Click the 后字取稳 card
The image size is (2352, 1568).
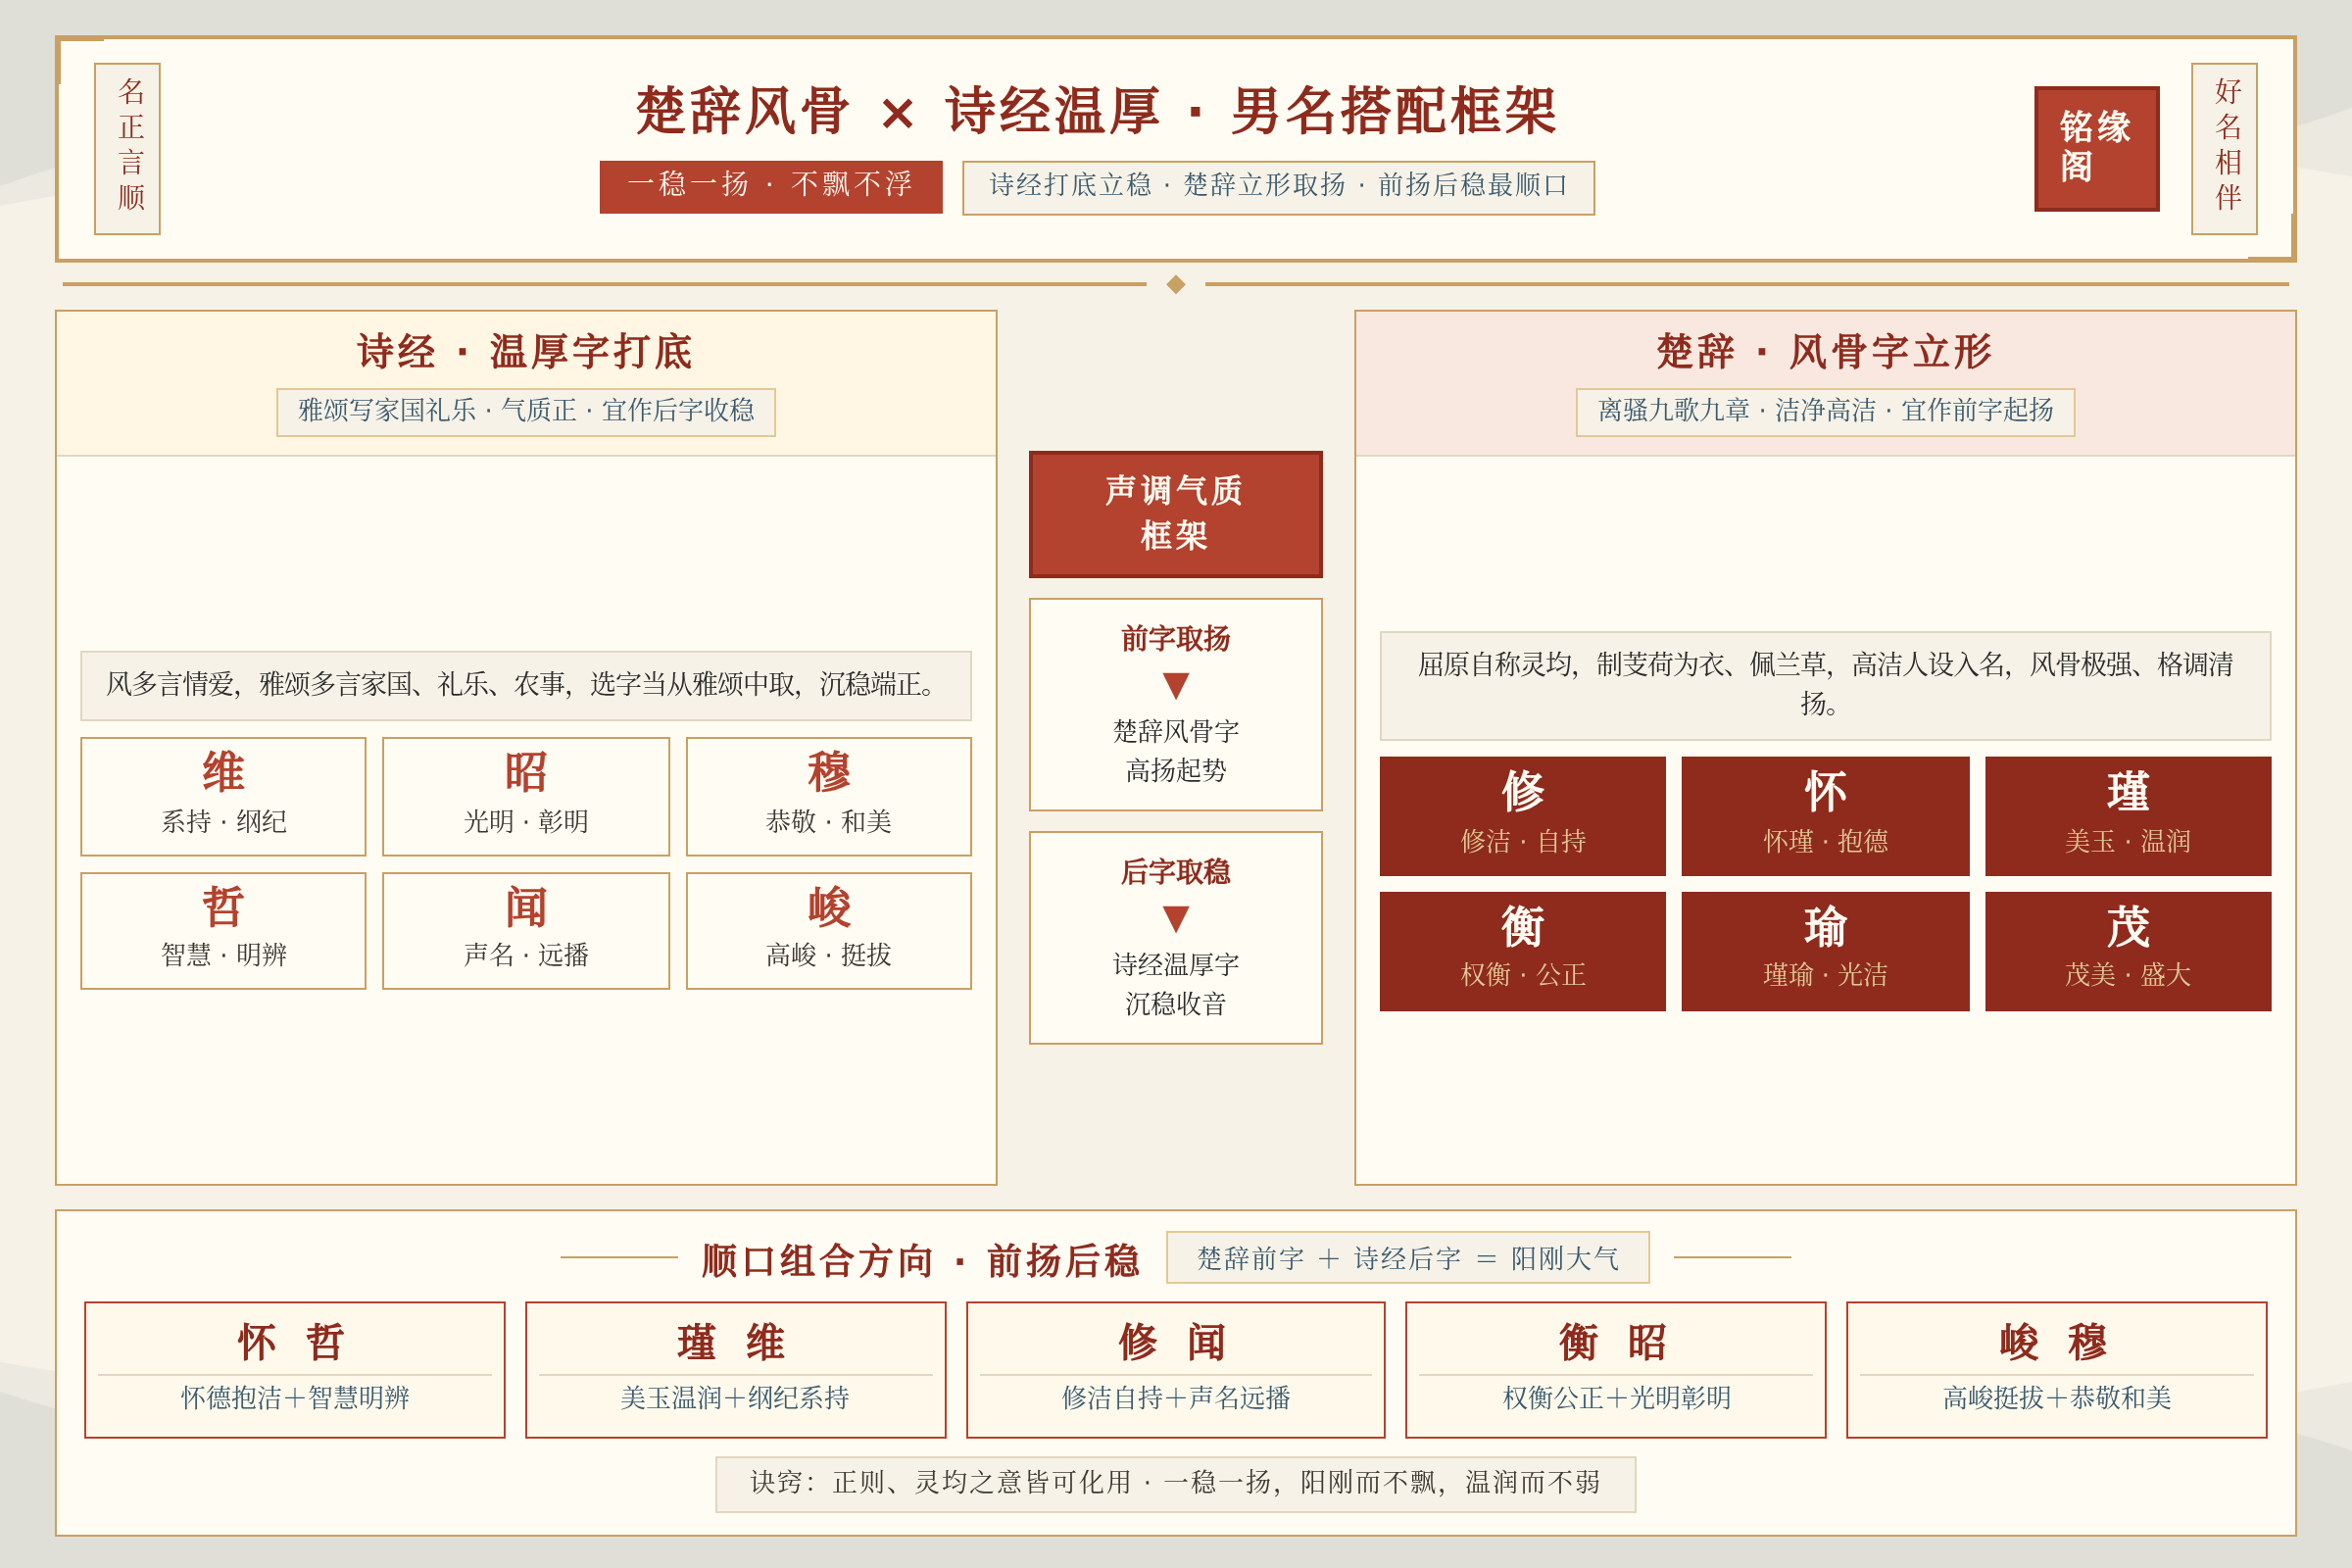1175,937
